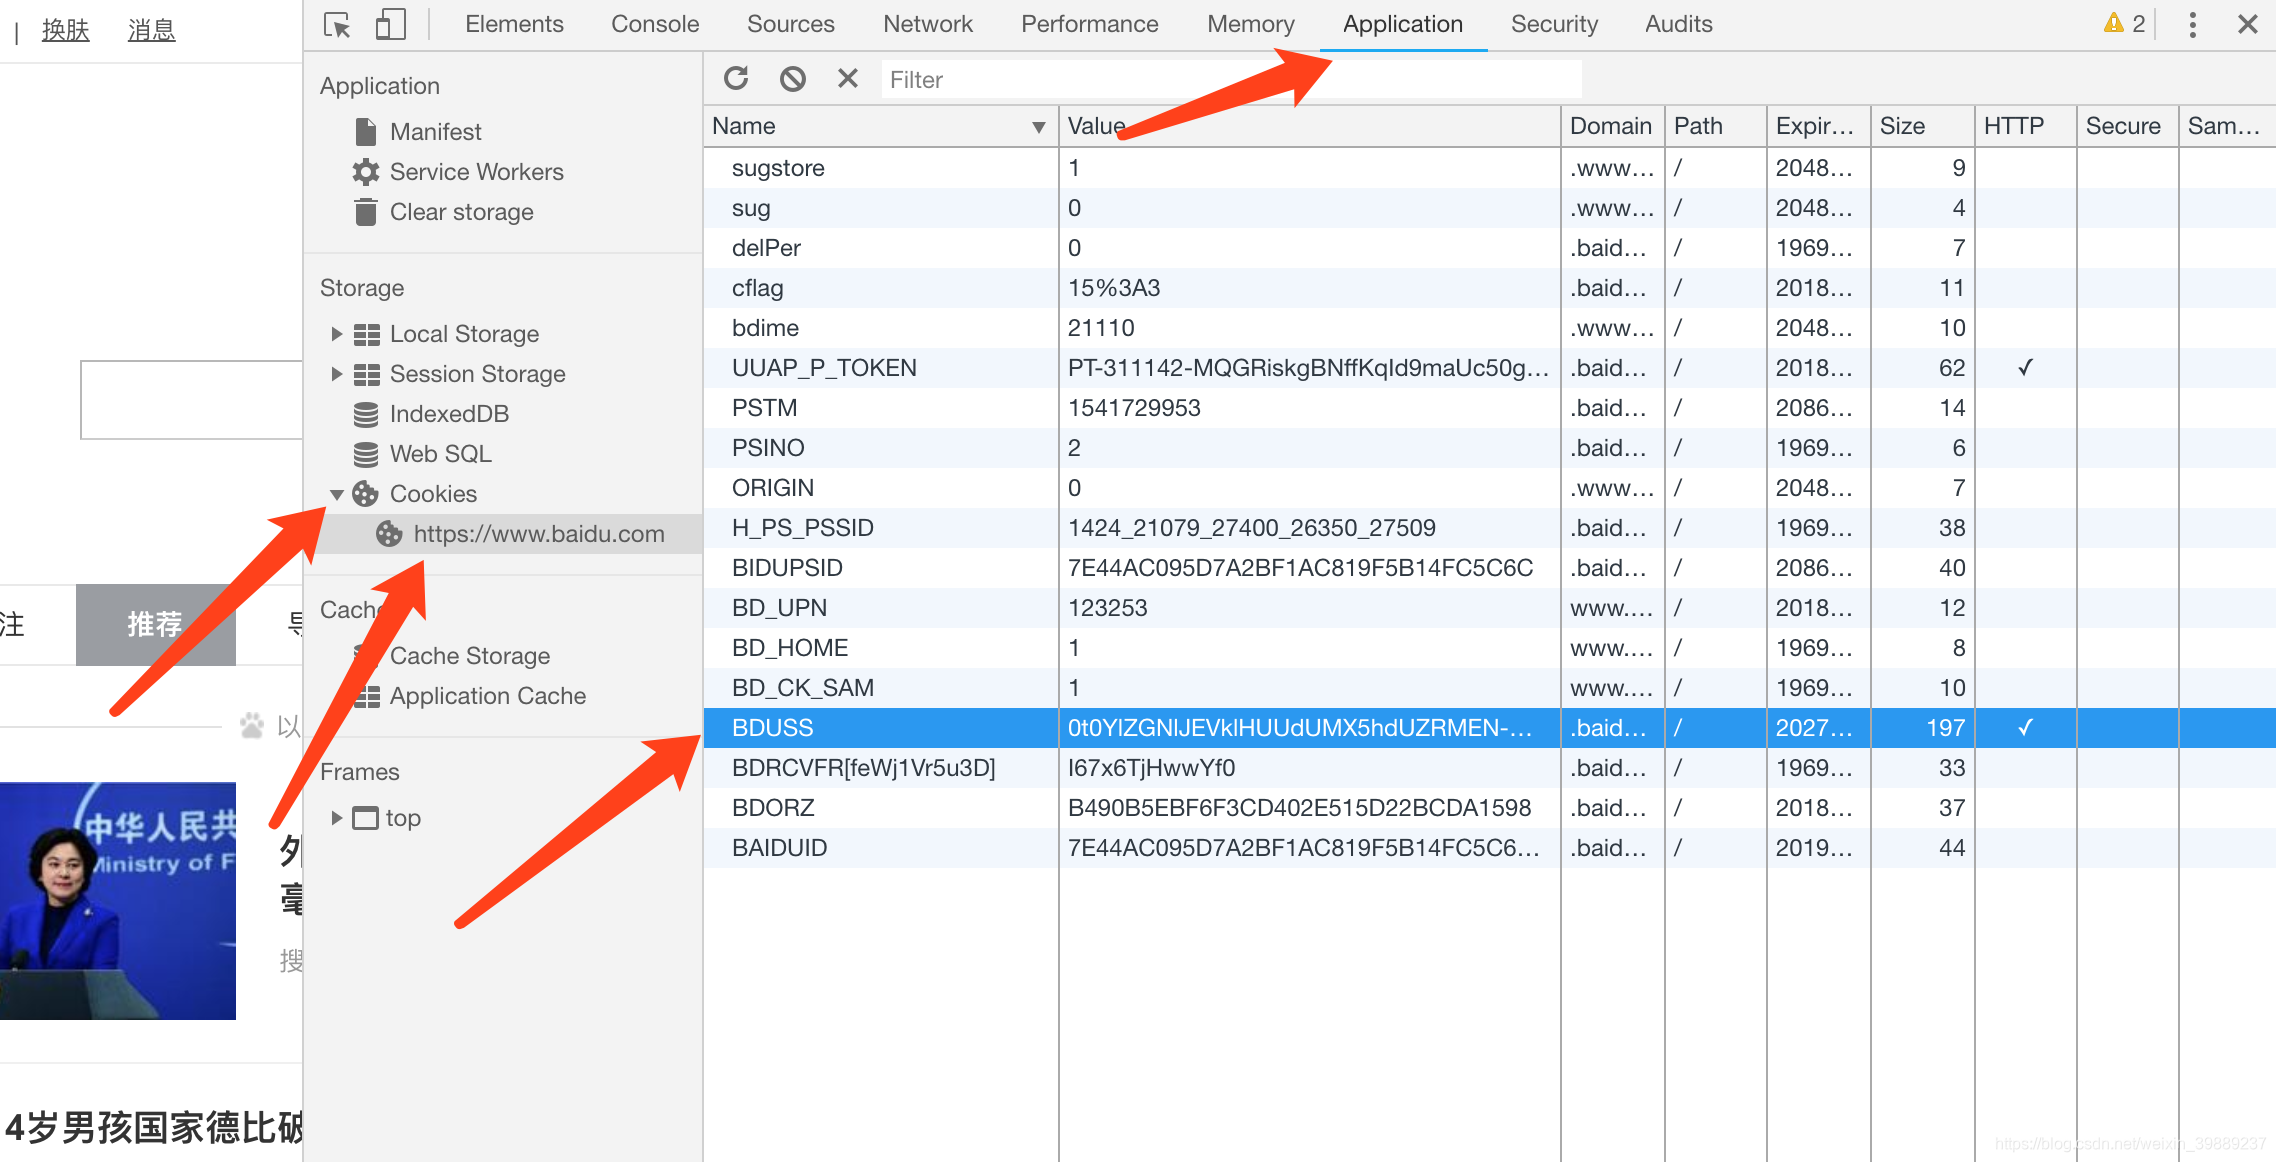Open the DevTools three-dot menu
The height and width of the screenshot is (1162, 2276).
pyautogui.click(x=2192, y=24)
